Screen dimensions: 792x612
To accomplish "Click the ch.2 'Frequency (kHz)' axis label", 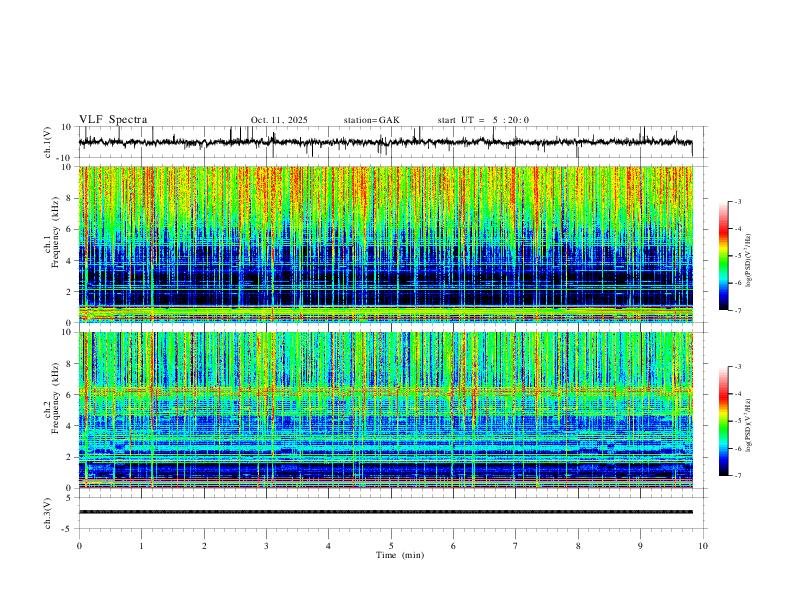I will click(x=55, y=398).
